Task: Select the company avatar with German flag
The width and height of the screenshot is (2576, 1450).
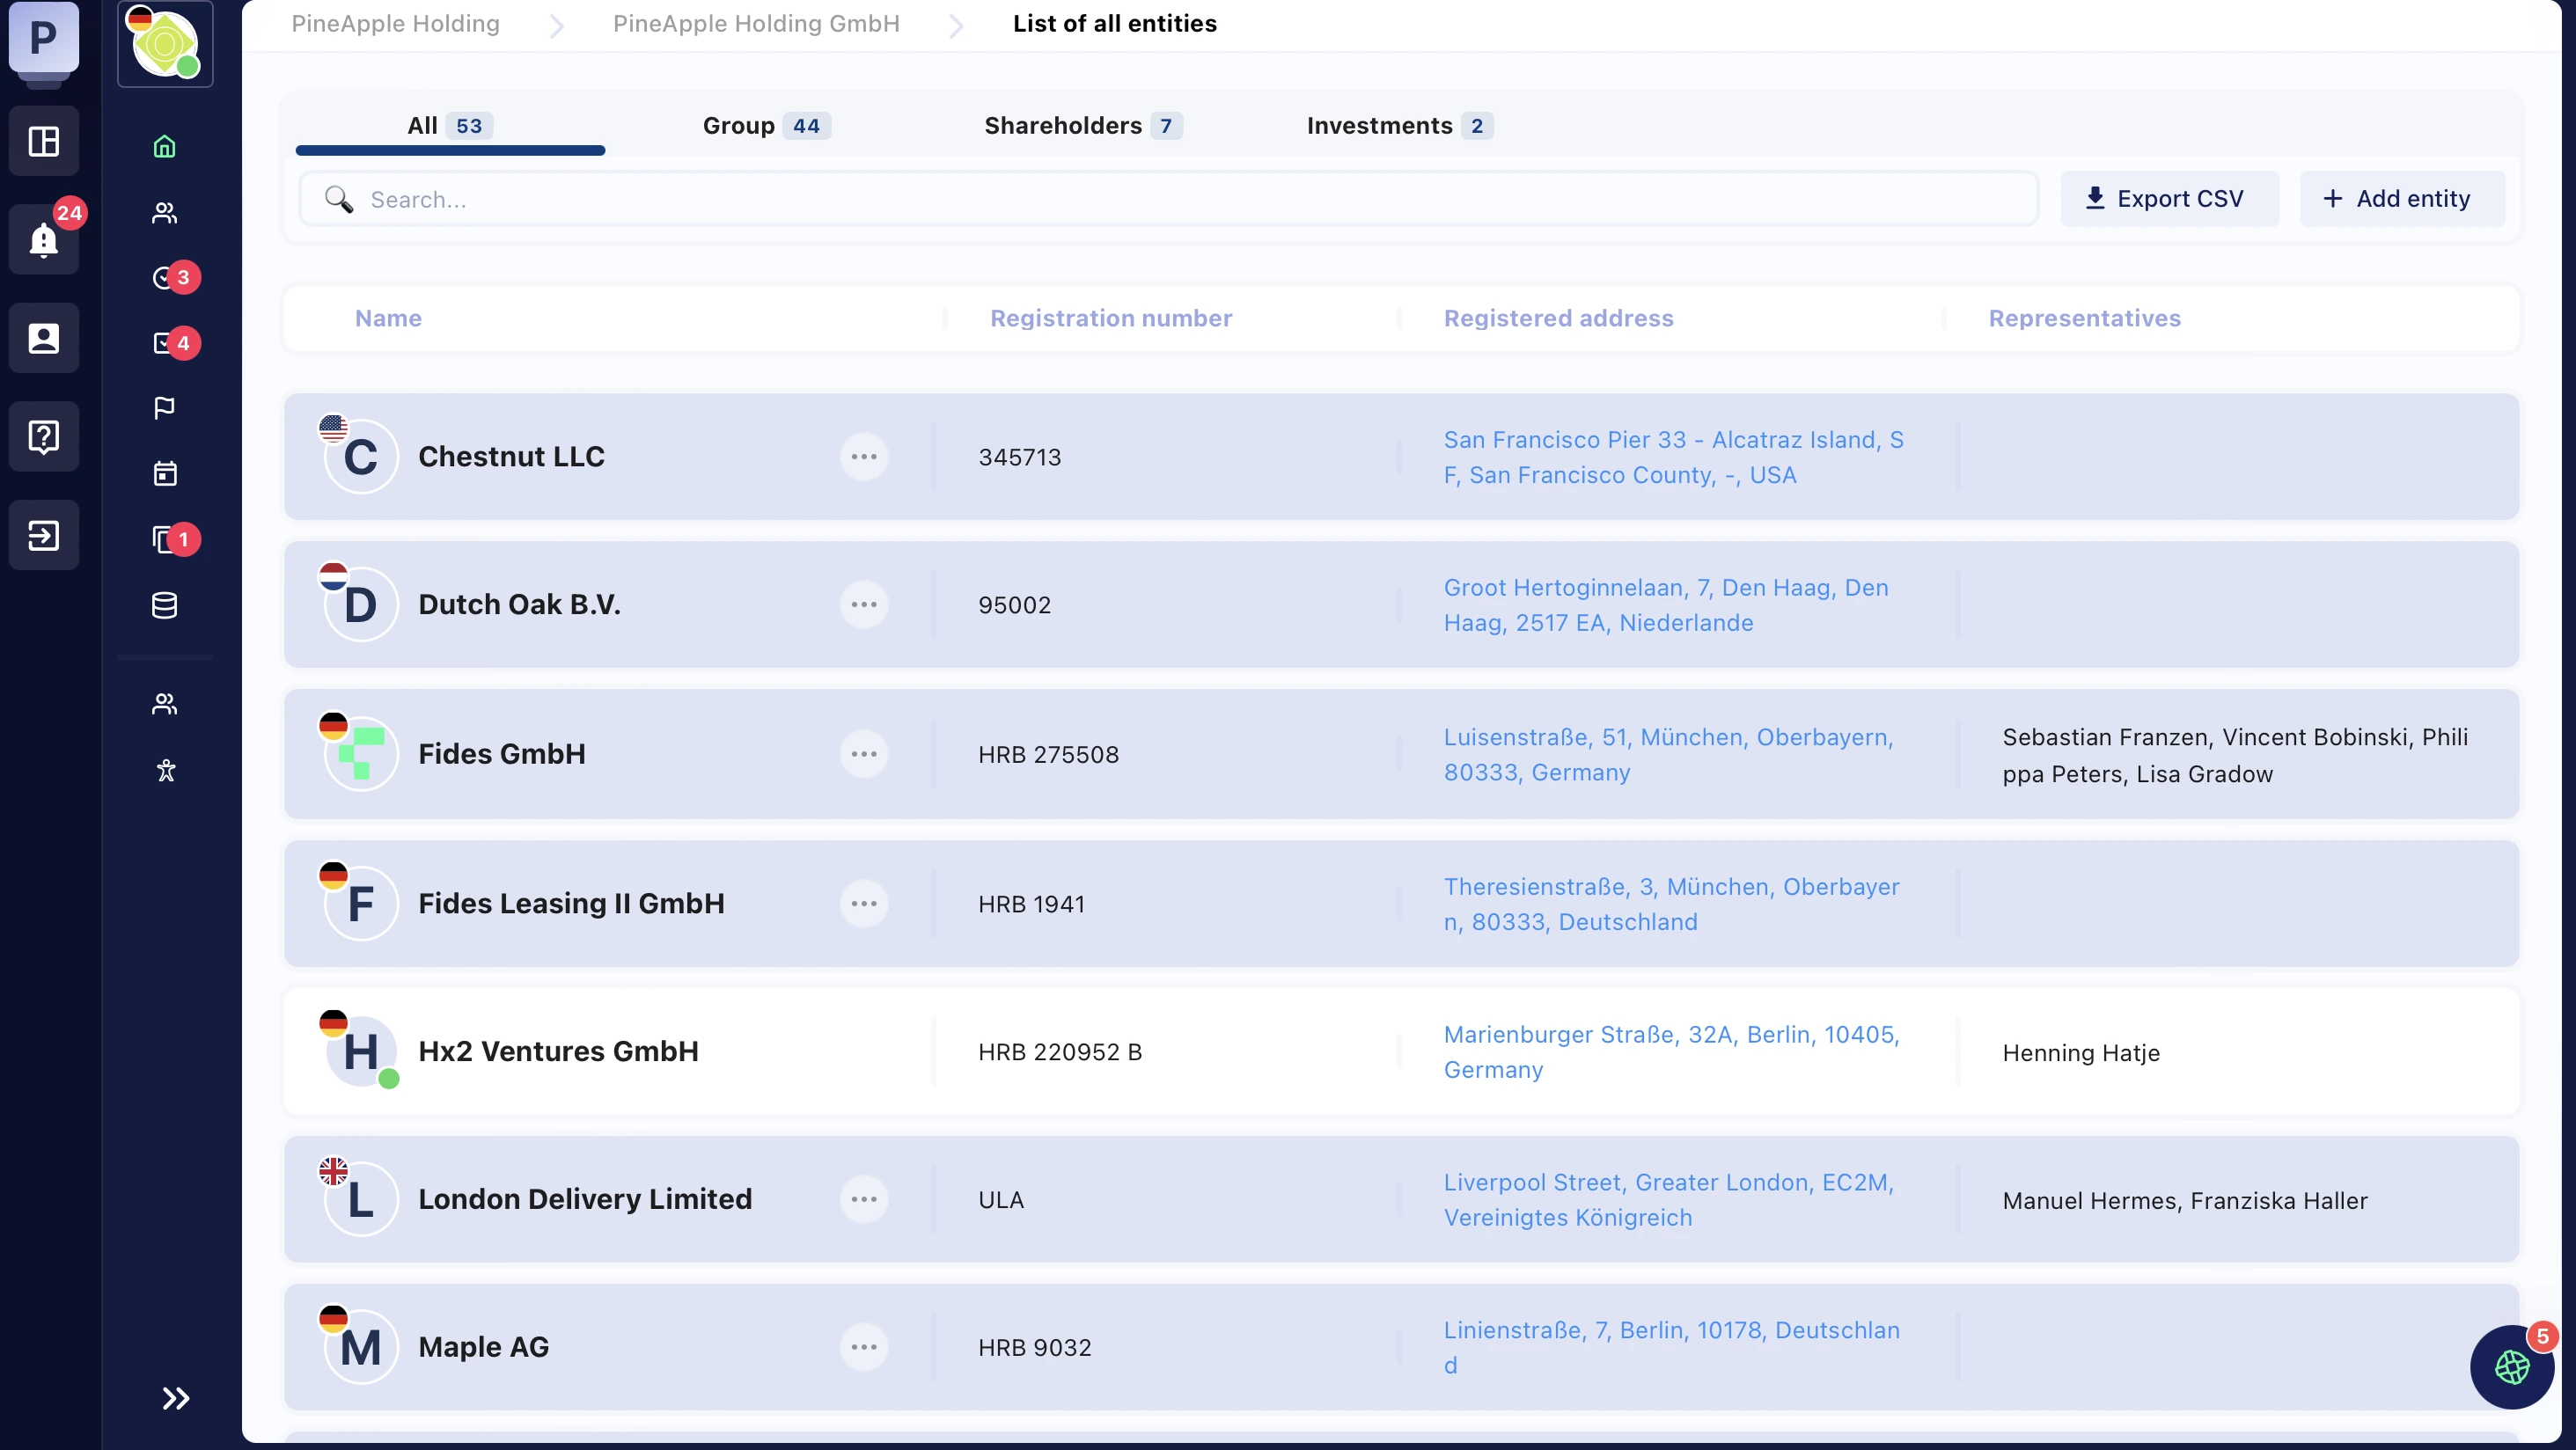Action: tap(165, 43)
